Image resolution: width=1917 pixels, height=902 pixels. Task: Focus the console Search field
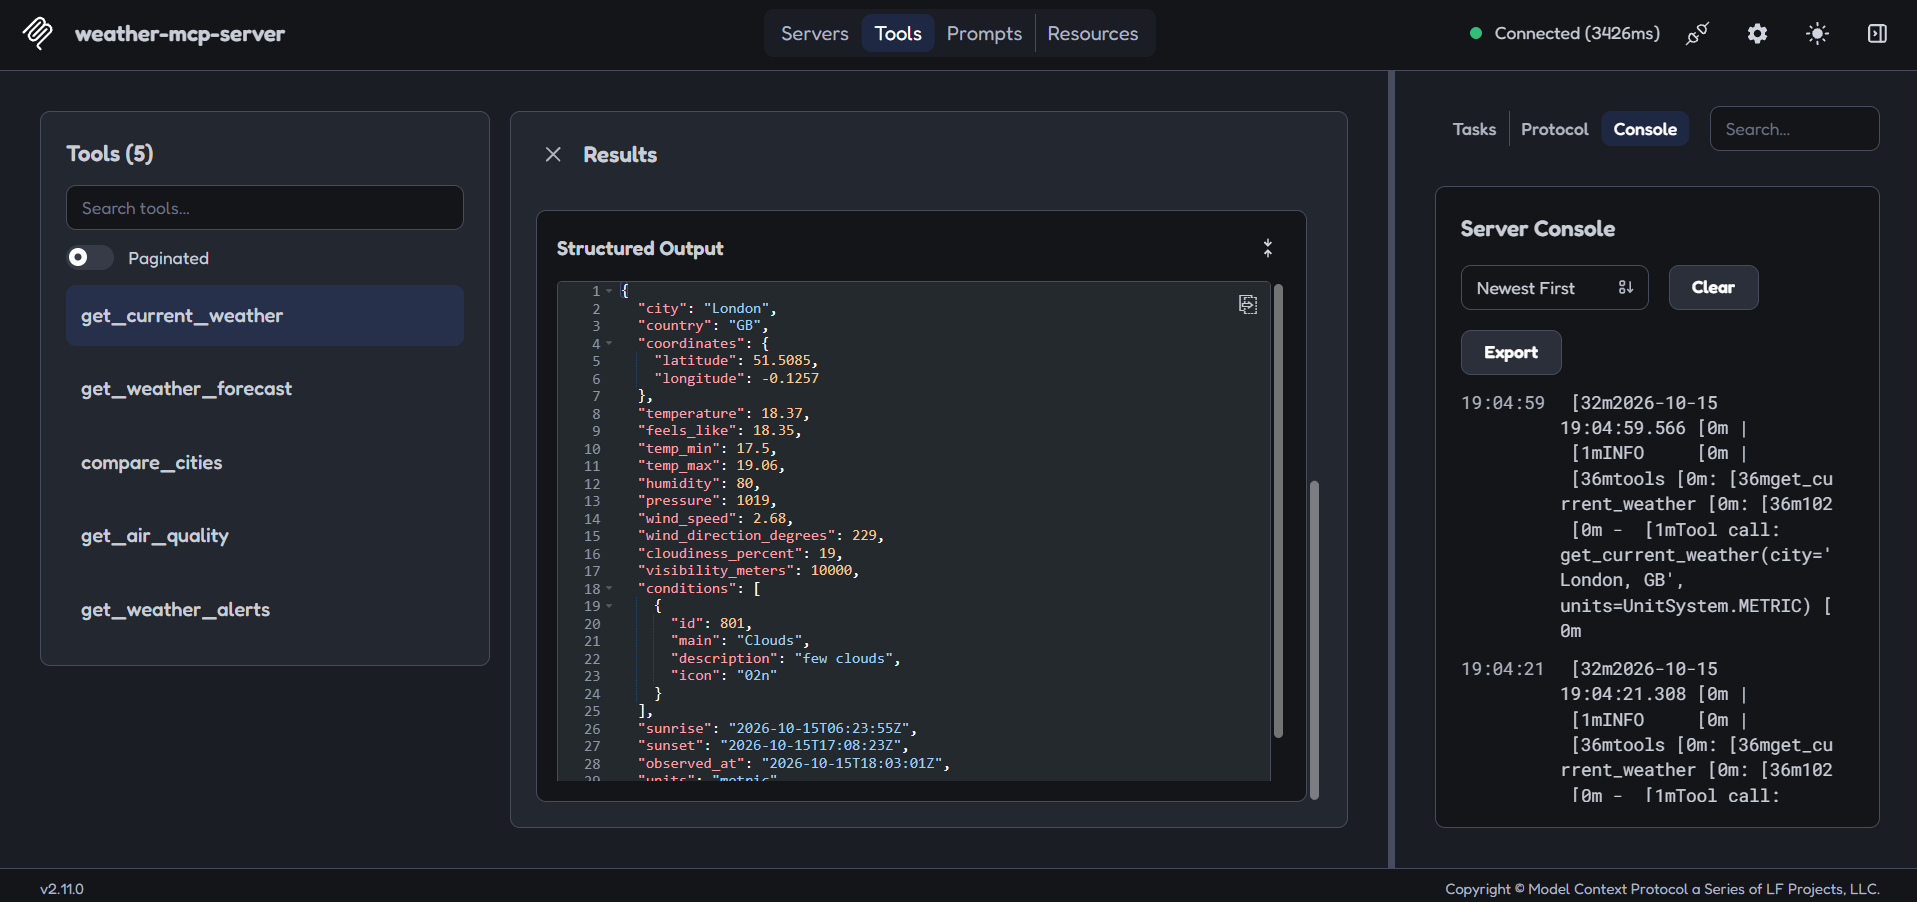coord(1794,129)
